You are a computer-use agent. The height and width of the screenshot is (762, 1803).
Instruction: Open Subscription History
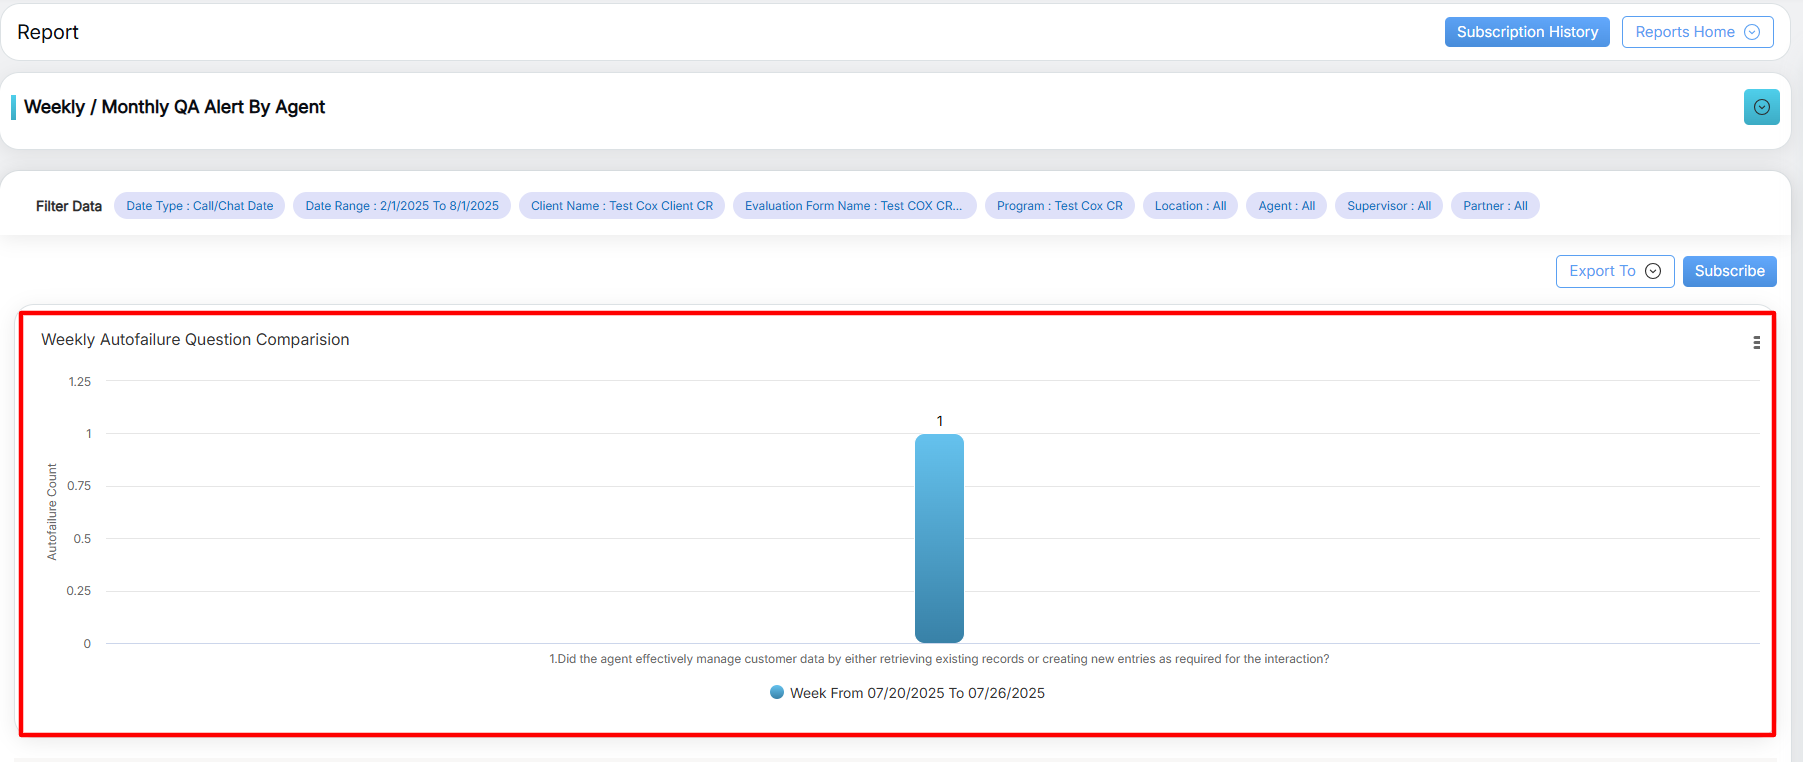click(1526, 32)
